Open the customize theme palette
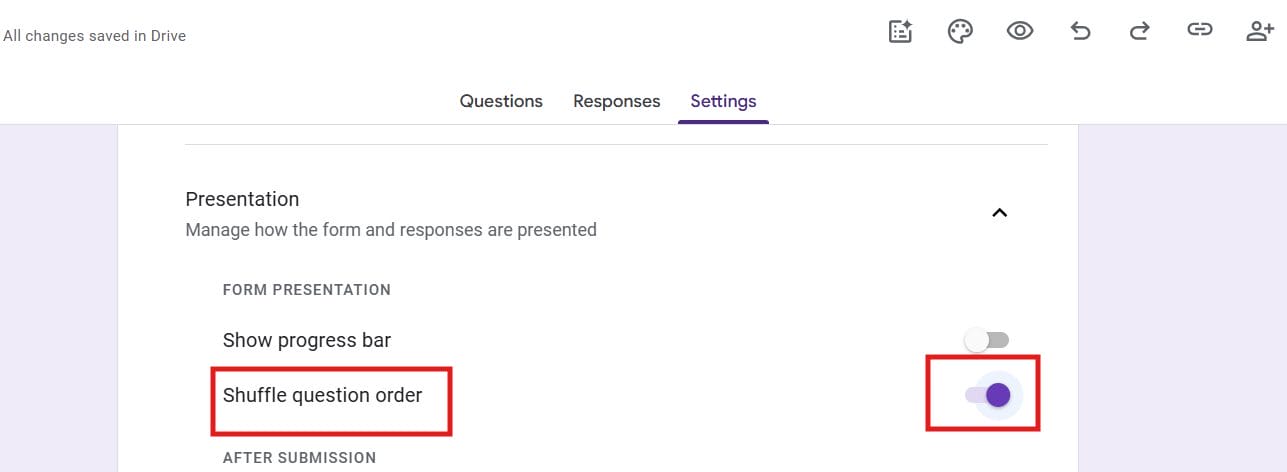The height and width of the screenshot is (472, 1287). point(960,31)
